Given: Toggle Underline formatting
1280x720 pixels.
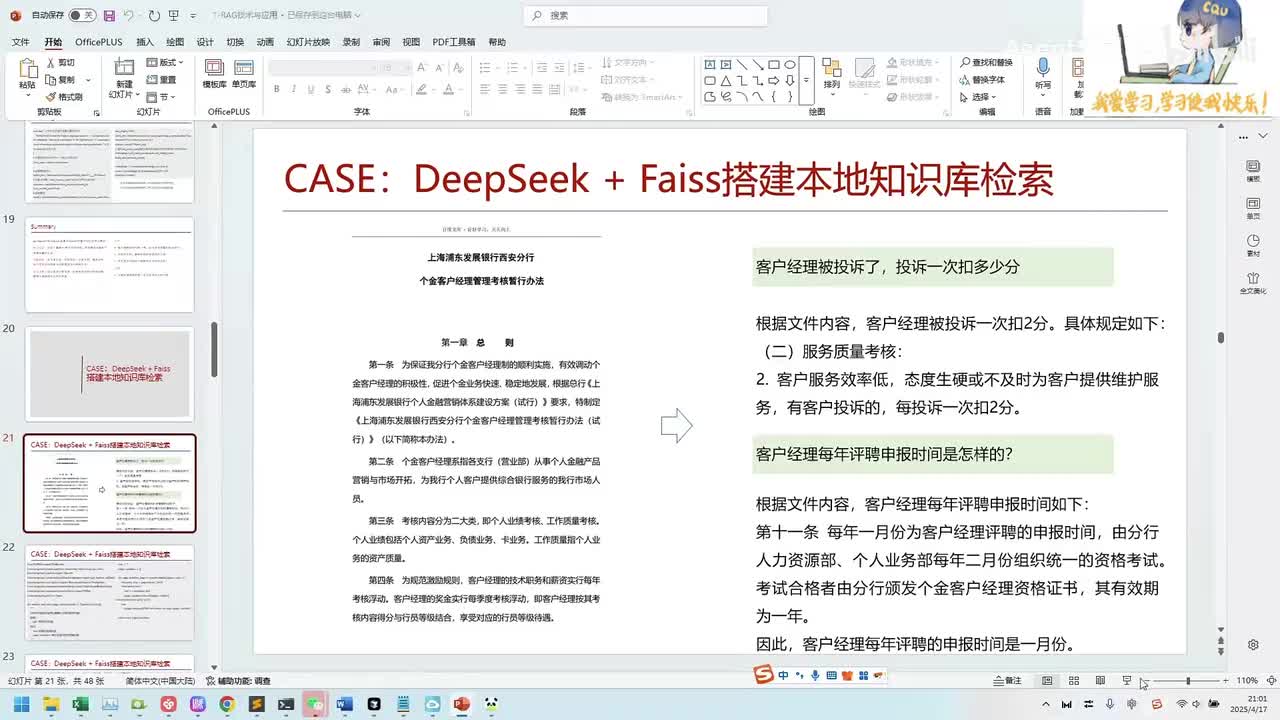Looking at the screenshot, I should [x=309, y=89].
